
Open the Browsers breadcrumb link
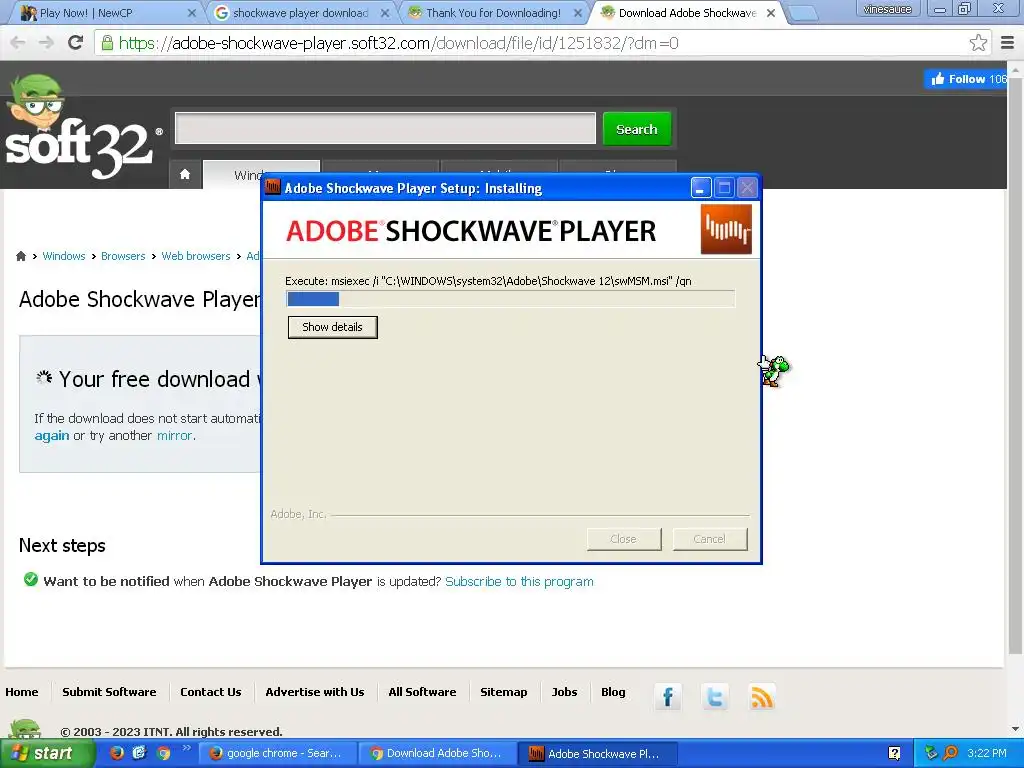click(x=123, y=256)
